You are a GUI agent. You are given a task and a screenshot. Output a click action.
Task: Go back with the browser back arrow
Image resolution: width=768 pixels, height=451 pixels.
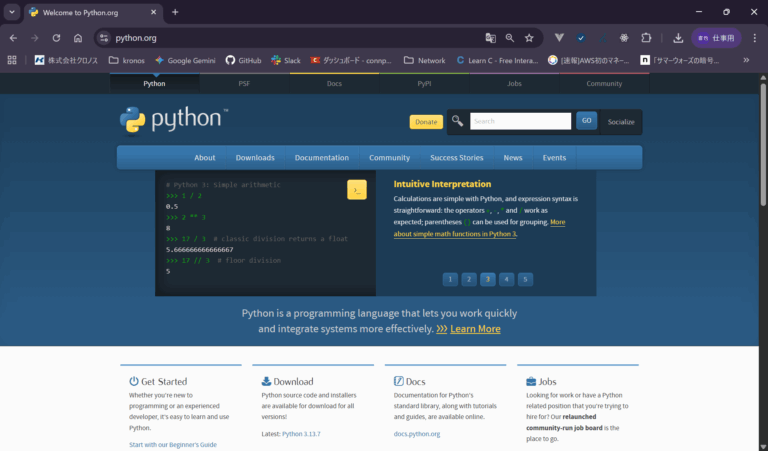tap(13, 38)
